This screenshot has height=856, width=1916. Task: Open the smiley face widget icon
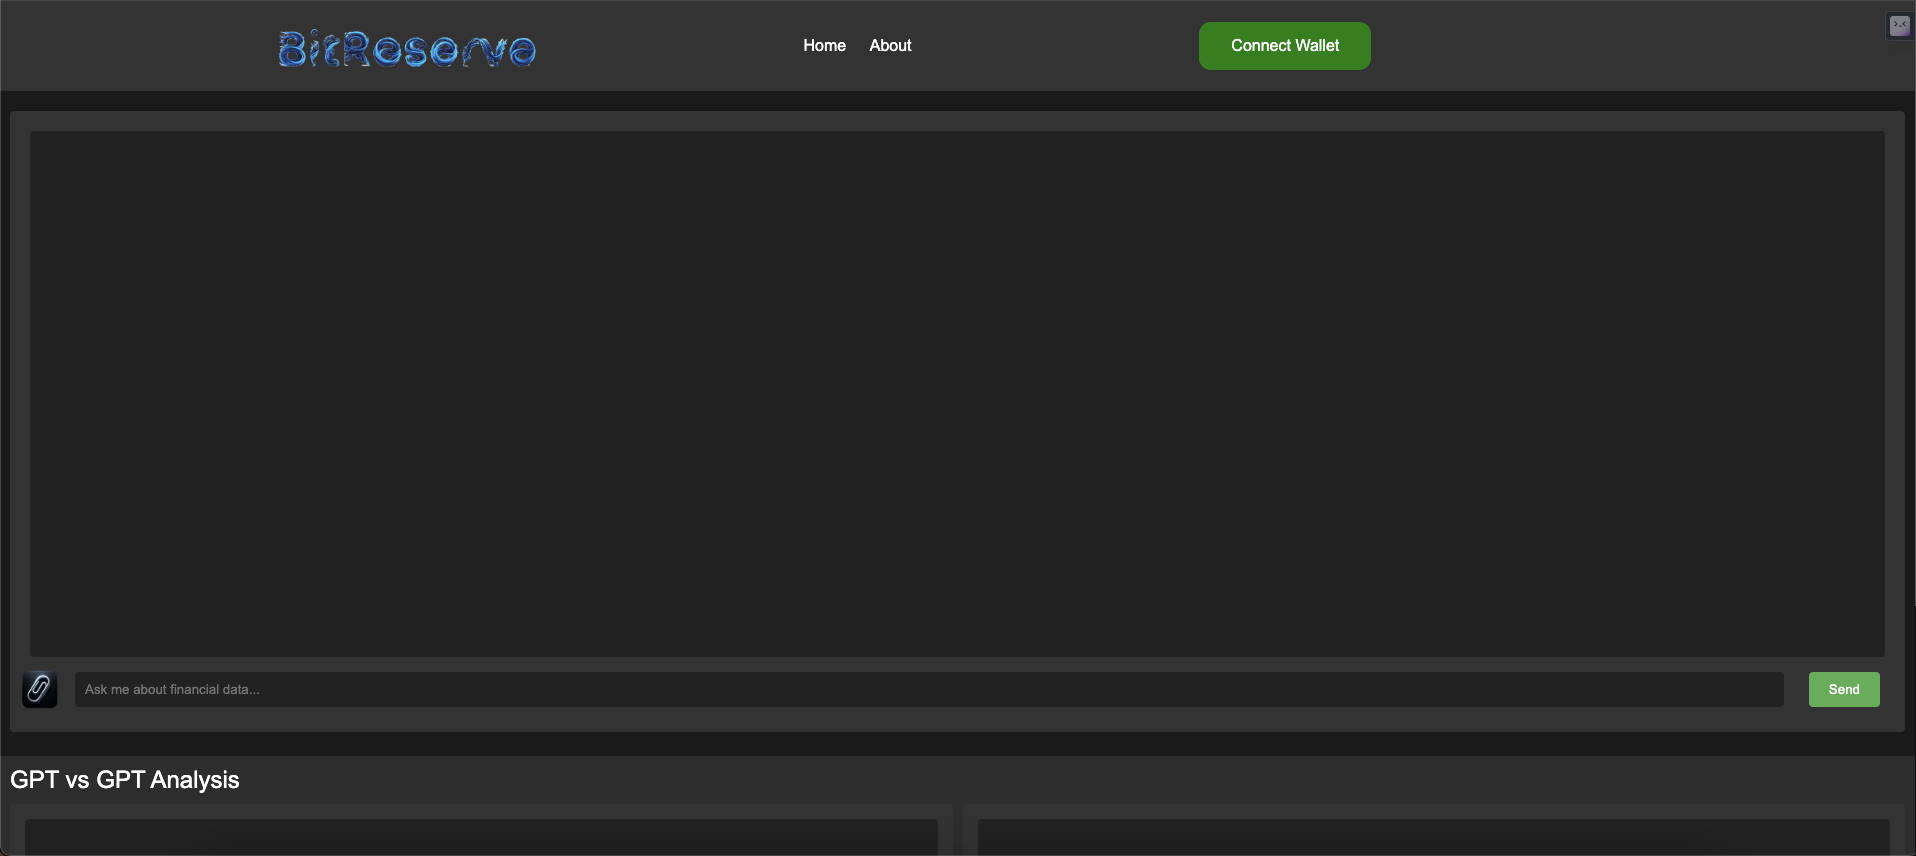(1899, 26)
